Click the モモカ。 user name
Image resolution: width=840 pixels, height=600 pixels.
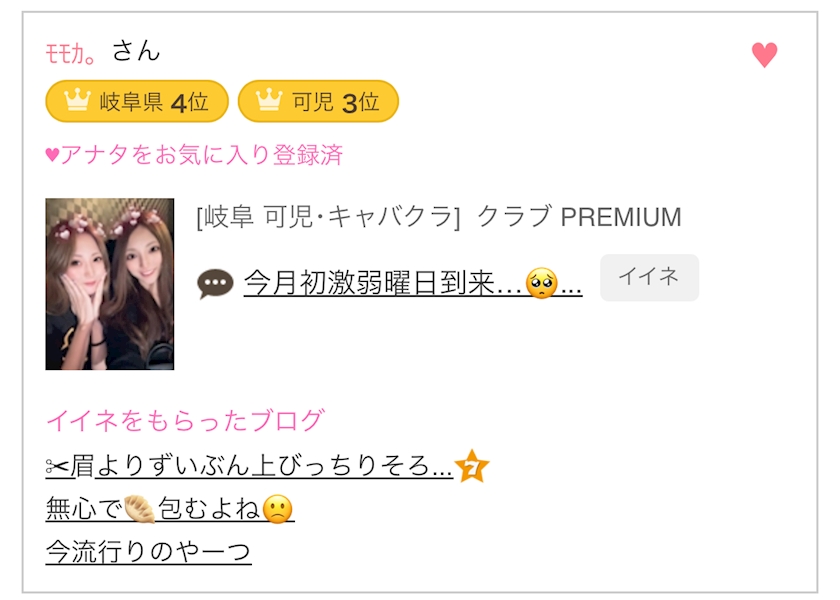(71, 53)
